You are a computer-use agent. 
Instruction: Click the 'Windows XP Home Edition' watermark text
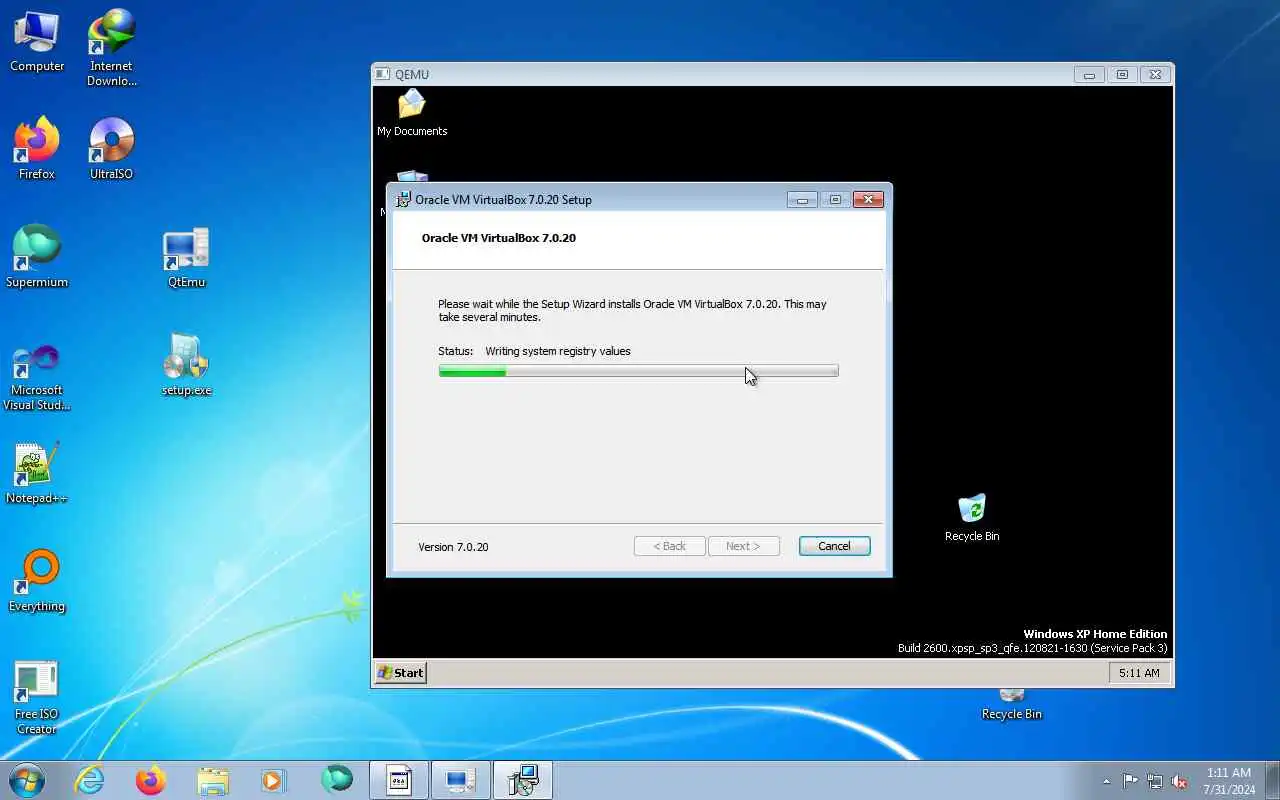tap(1095, 634)
